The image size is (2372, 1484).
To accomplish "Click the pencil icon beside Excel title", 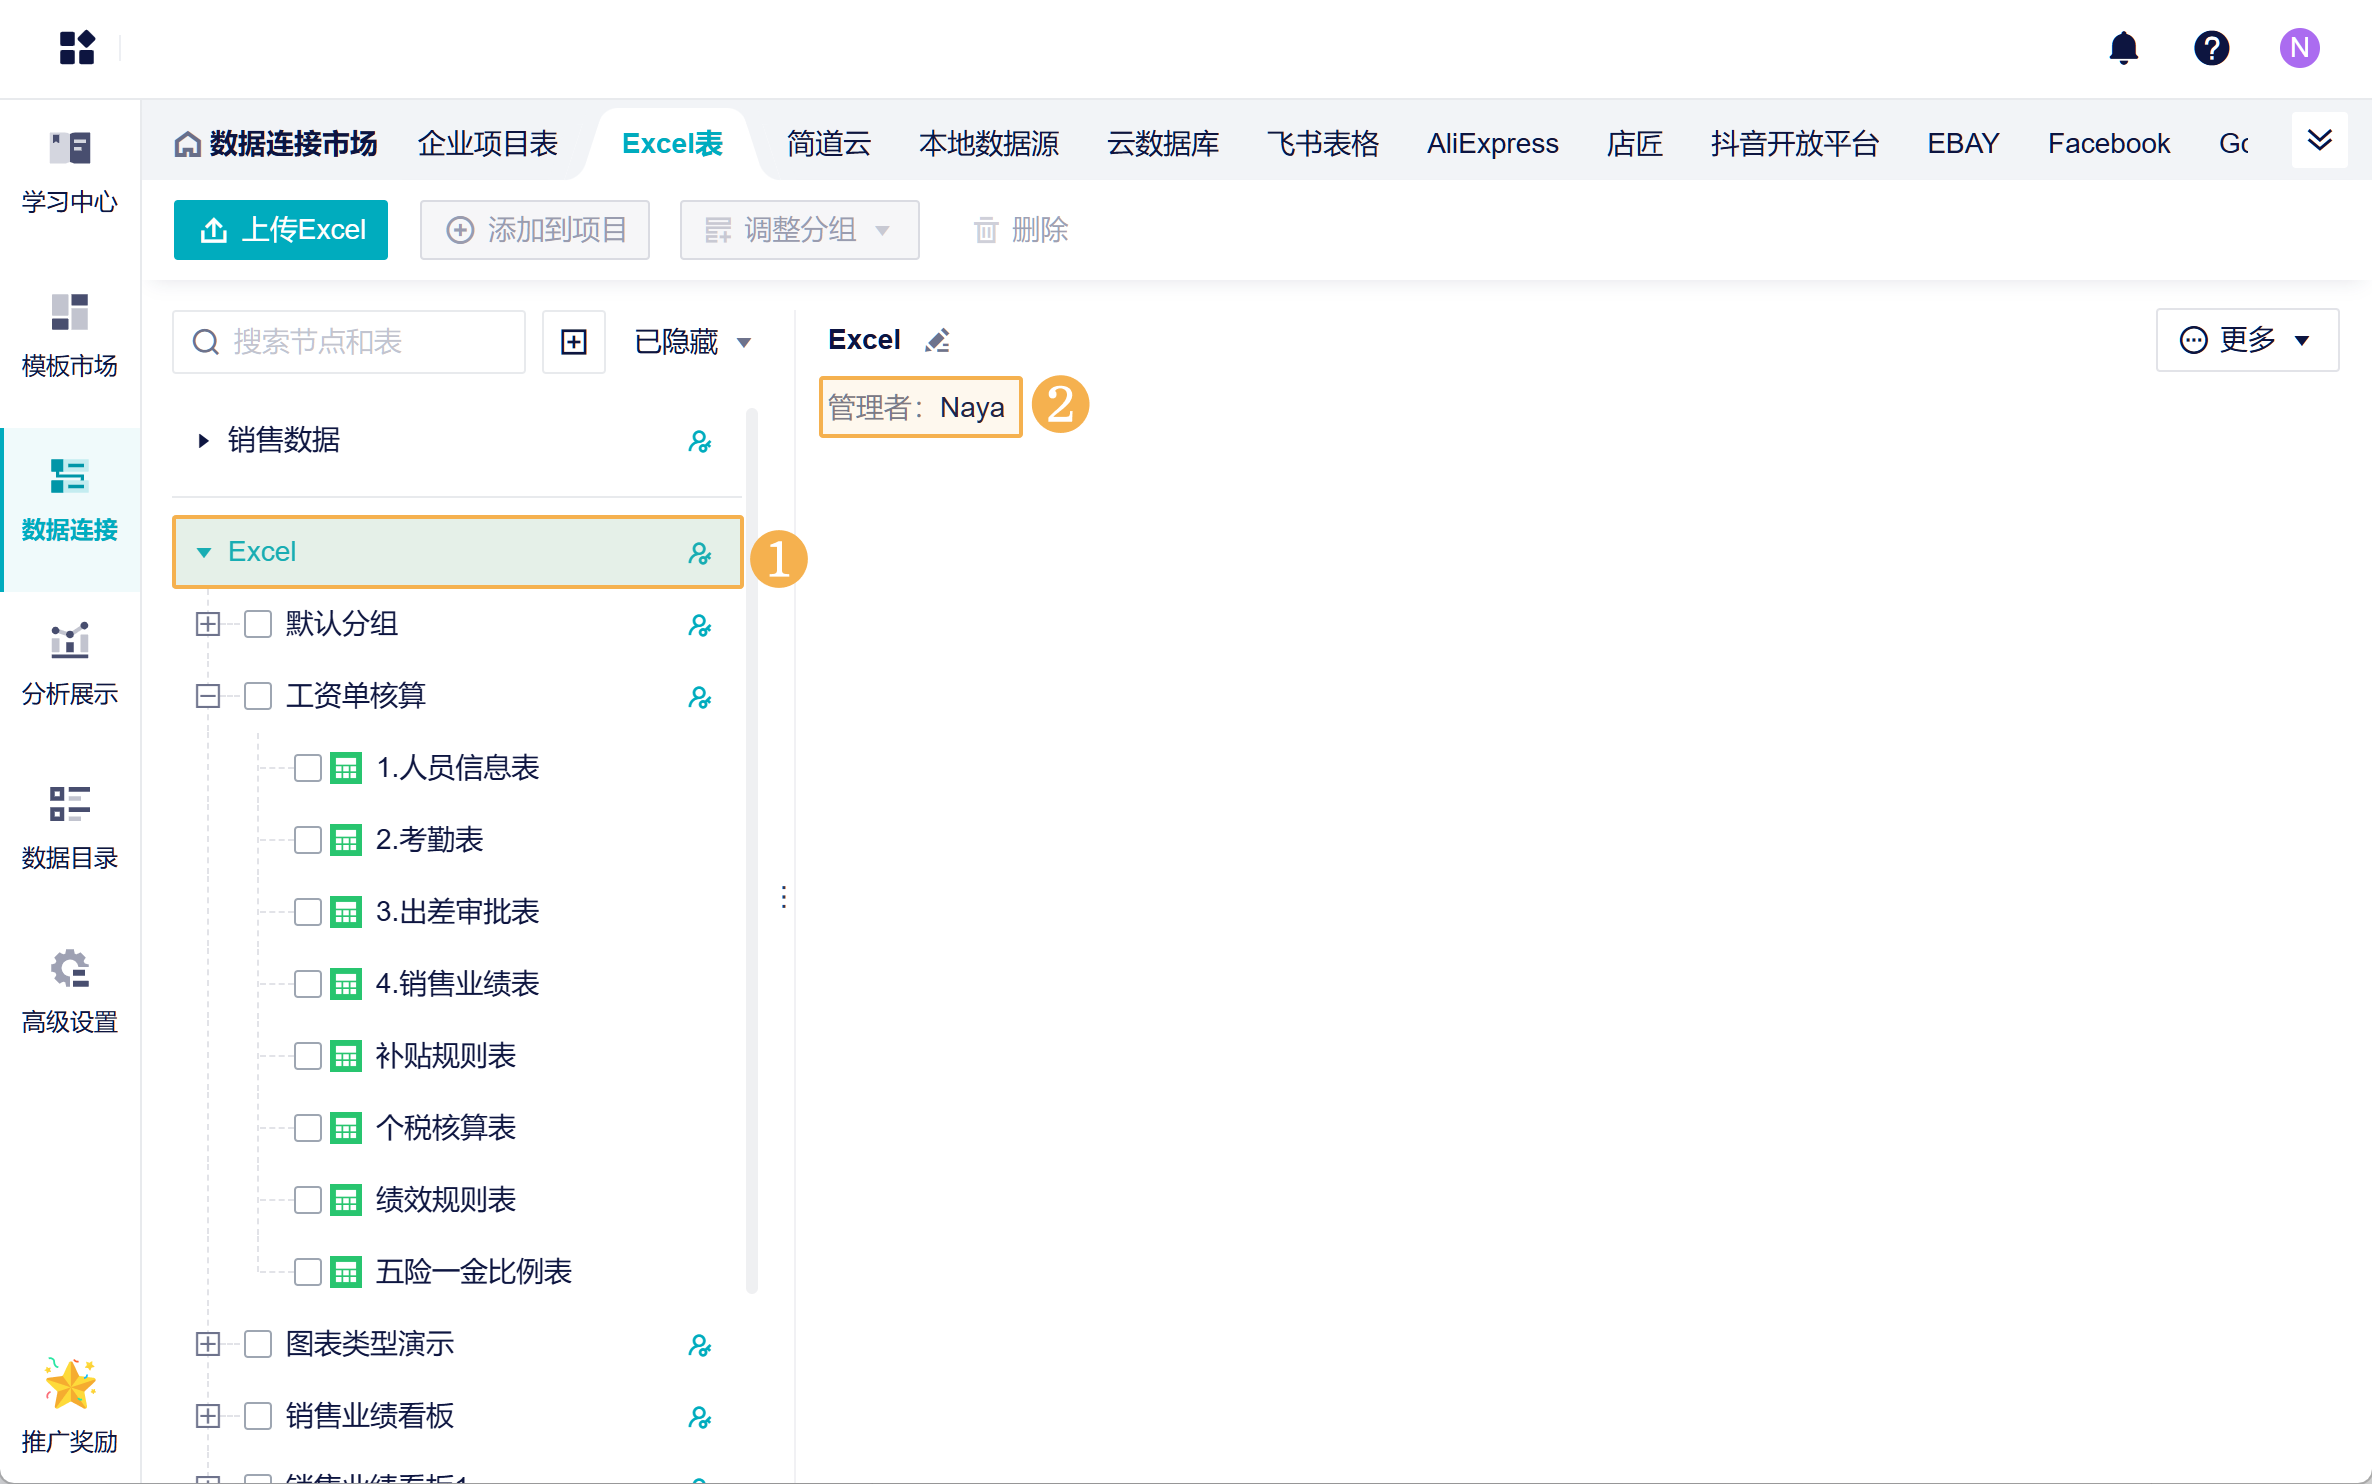I will click(937, 341).
